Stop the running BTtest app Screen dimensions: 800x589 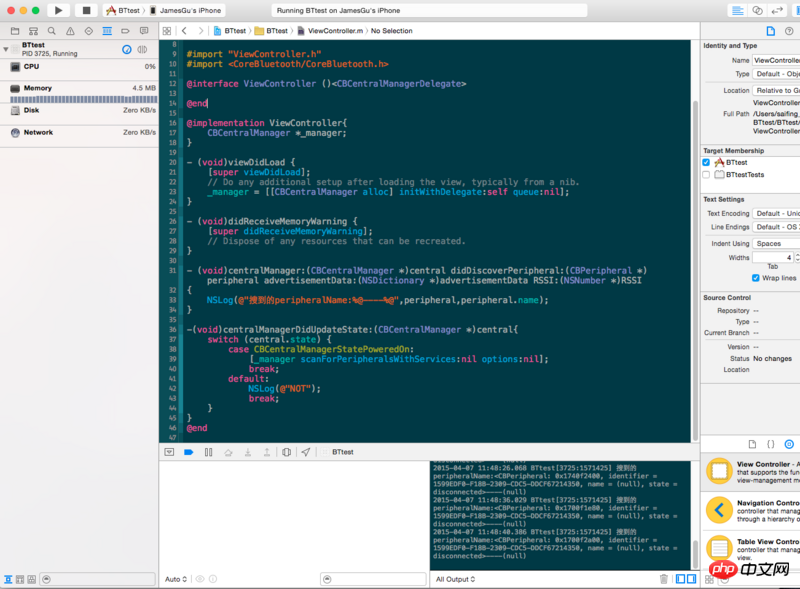(86, 10)
